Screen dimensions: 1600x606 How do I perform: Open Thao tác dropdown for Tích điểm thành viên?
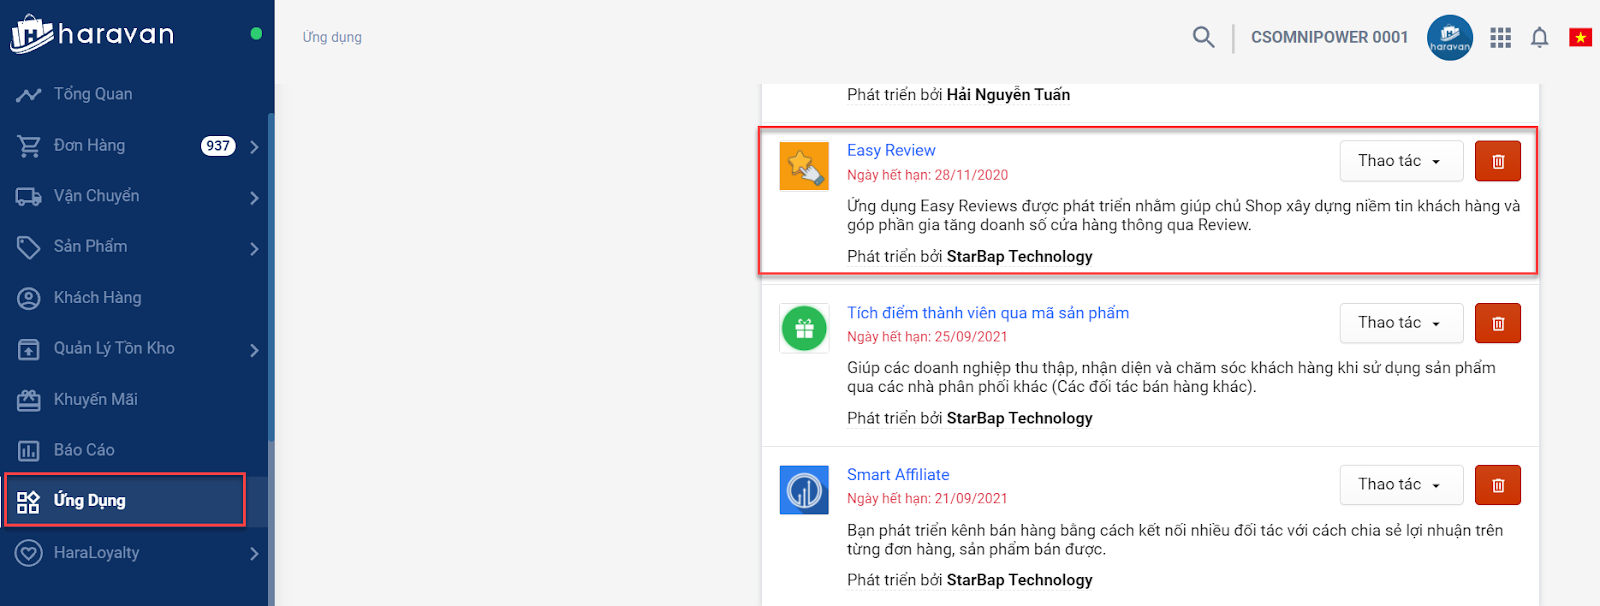pyautogui.click(x=1401, y=323)
